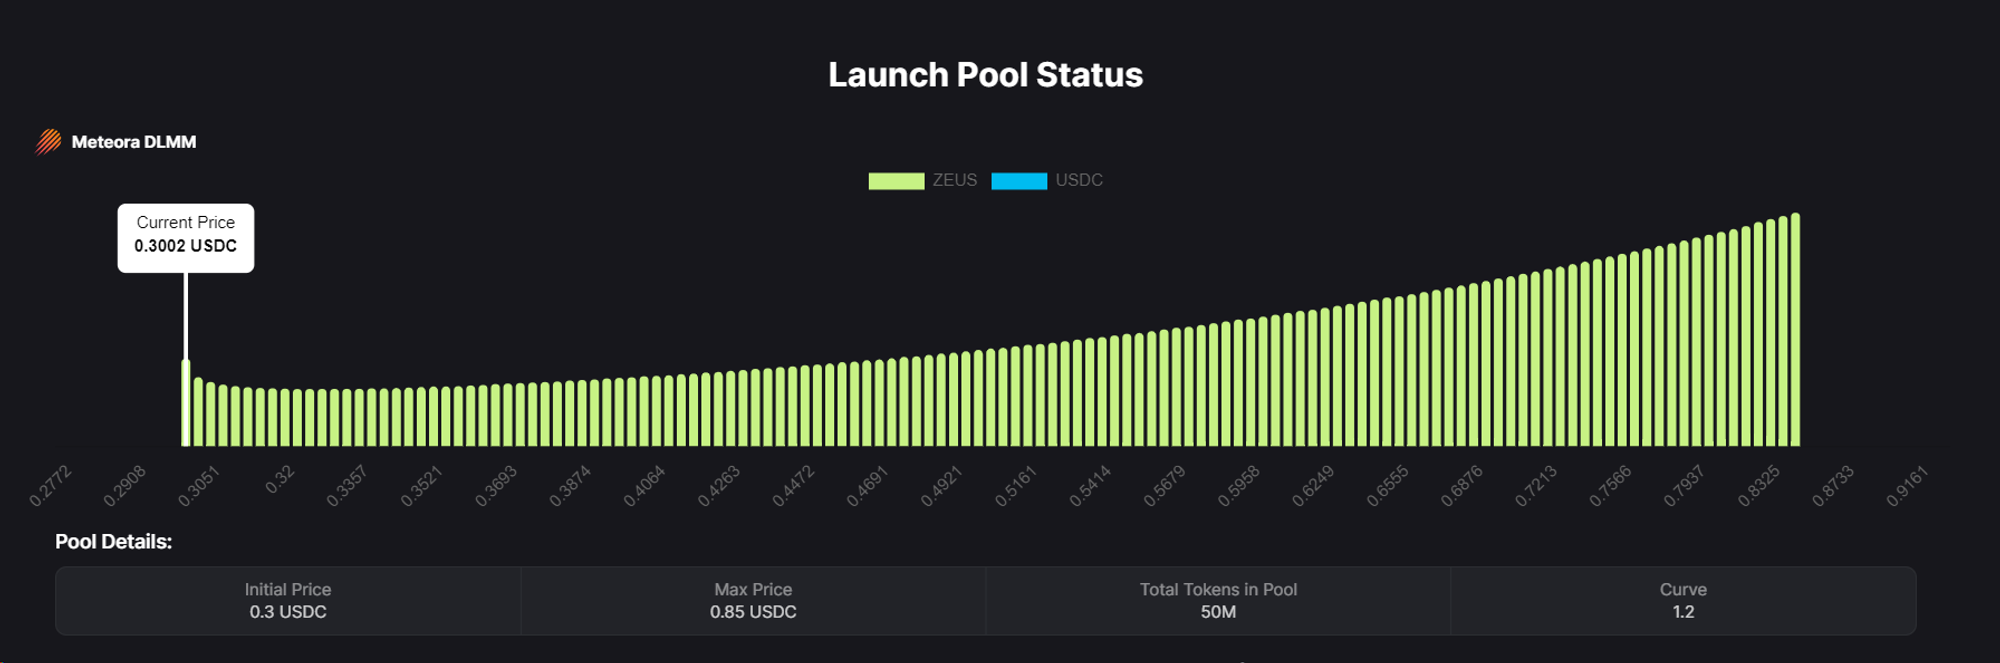The image size is (2000, 663).
Task: Click the tallest rightmost green bar
Action: (1795, 330)
